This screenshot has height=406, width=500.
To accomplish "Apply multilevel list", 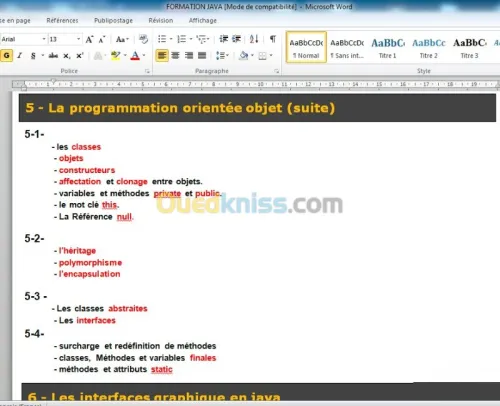I will [x=202, y=39].
